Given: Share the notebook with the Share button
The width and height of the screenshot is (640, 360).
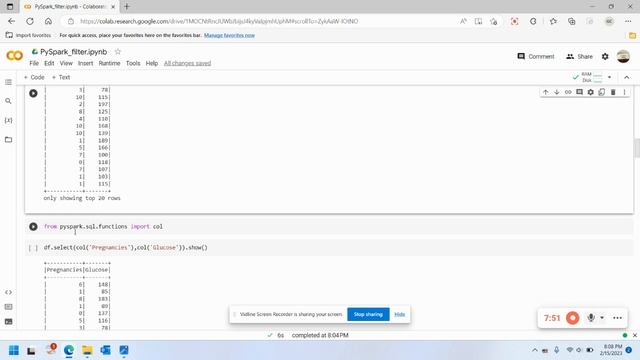Looking at the screenshot, I should coord(579,56).
